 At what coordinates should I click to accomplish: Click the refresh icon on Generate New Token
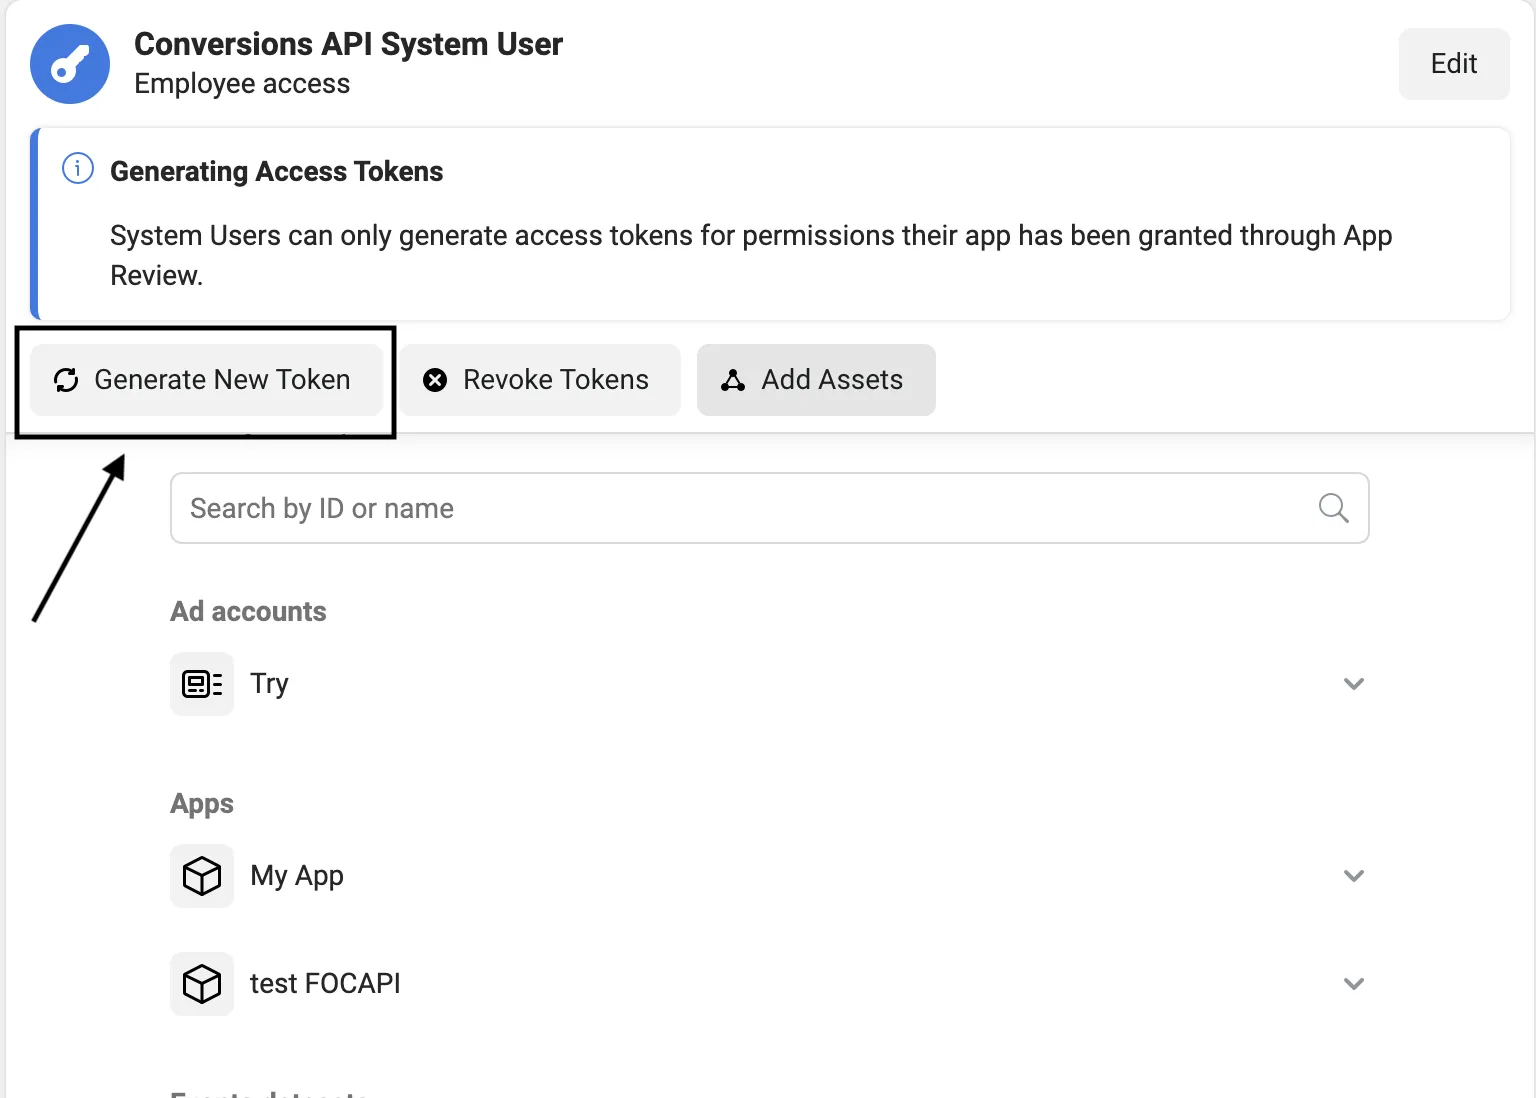click(x=66, y=380)
